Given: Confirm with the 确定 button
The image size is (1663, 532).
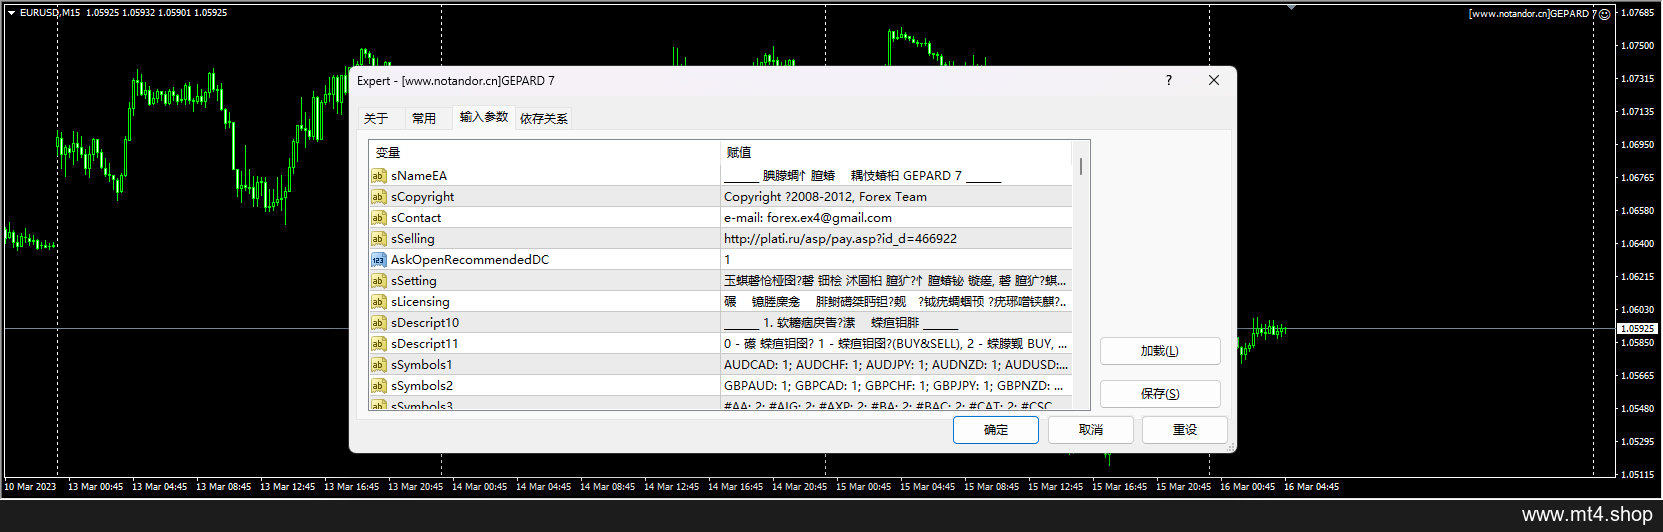Looking at the screenshot, I should click(x=996, y=430).
